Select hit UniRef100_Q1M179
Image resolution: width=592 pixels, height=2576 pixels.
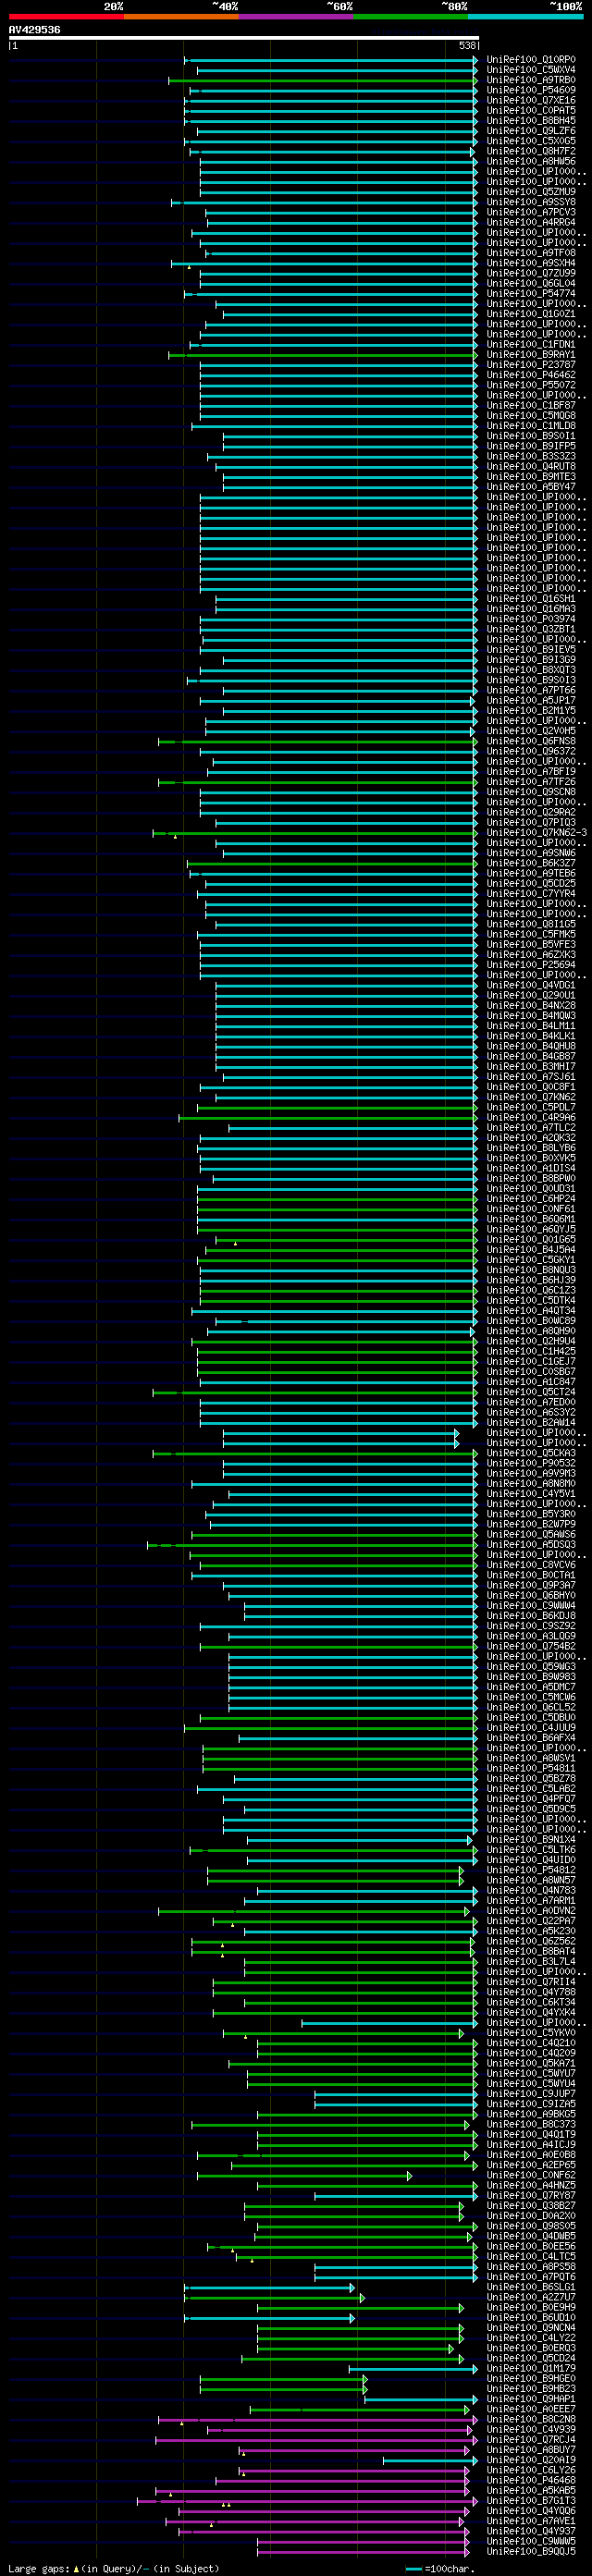[x=531, y=2368]
